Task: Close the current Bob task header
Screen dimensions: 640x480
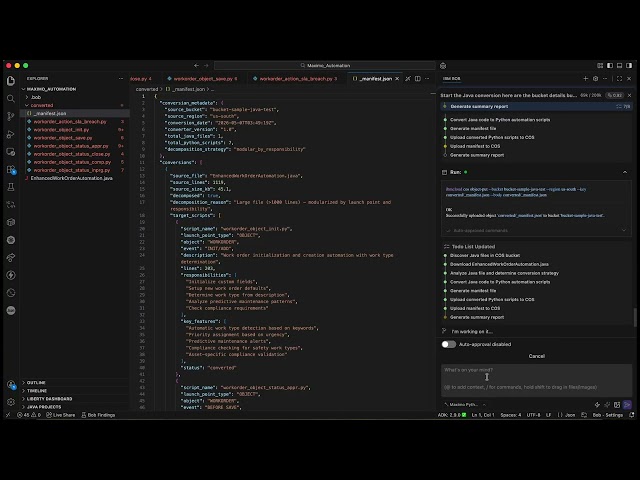Action: tap(629, 95)
